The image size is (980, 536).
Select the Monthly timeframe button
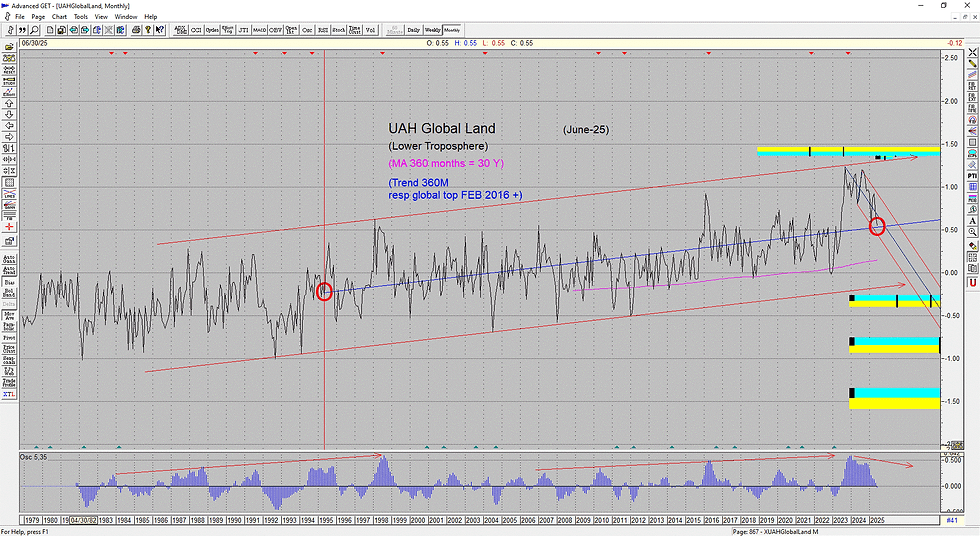pyautogui.click(x=452, y=30)
